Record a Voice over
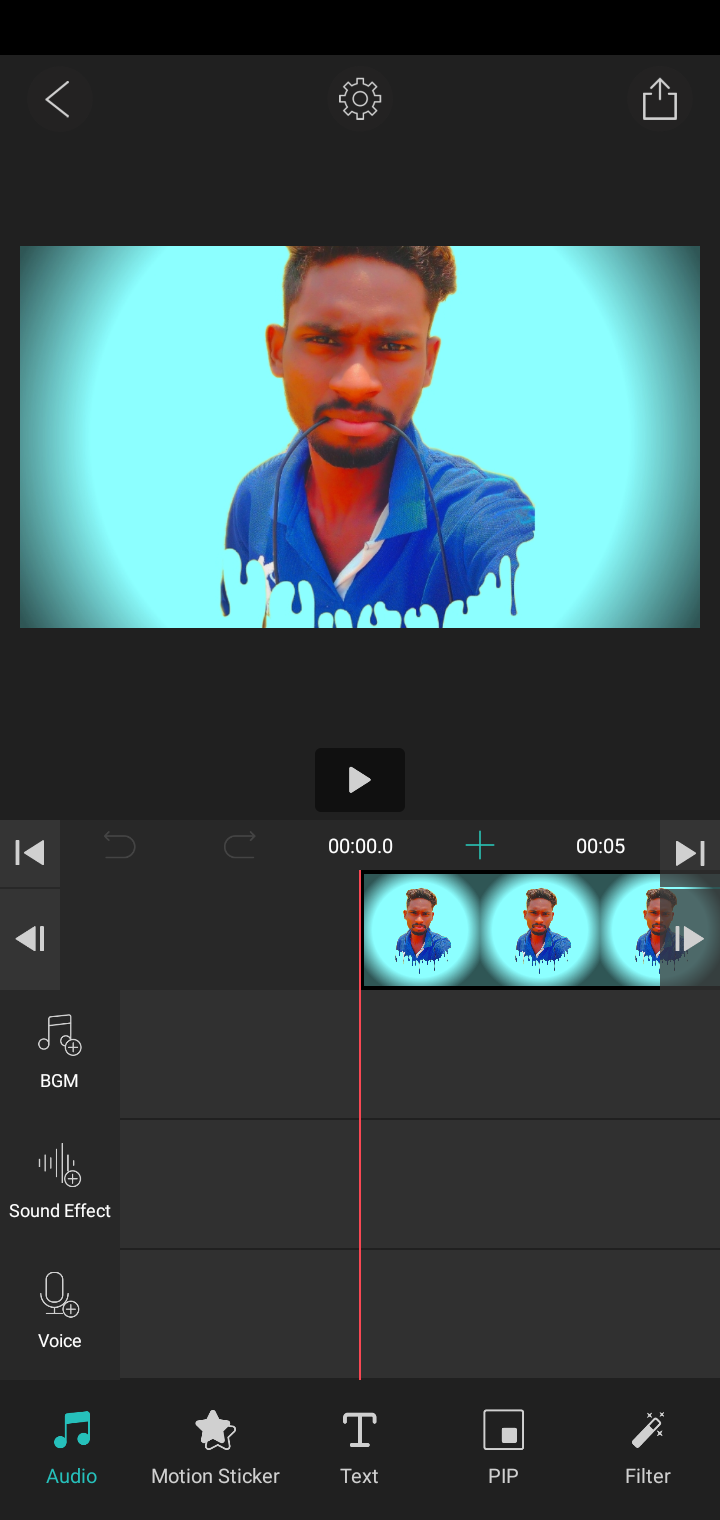This screenshot has width=720, height=1520. point(60,1295)
